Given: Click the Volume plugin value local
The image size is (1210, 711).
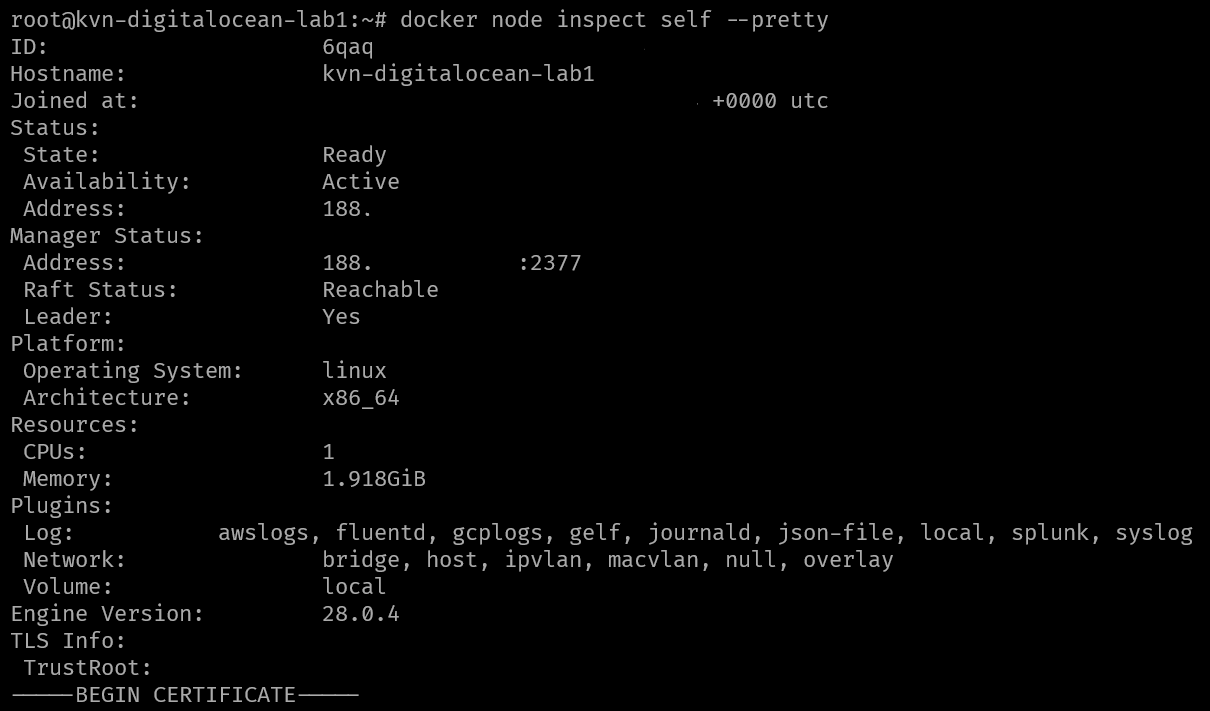Looking at the screenshot, I should tap(354, 587).
